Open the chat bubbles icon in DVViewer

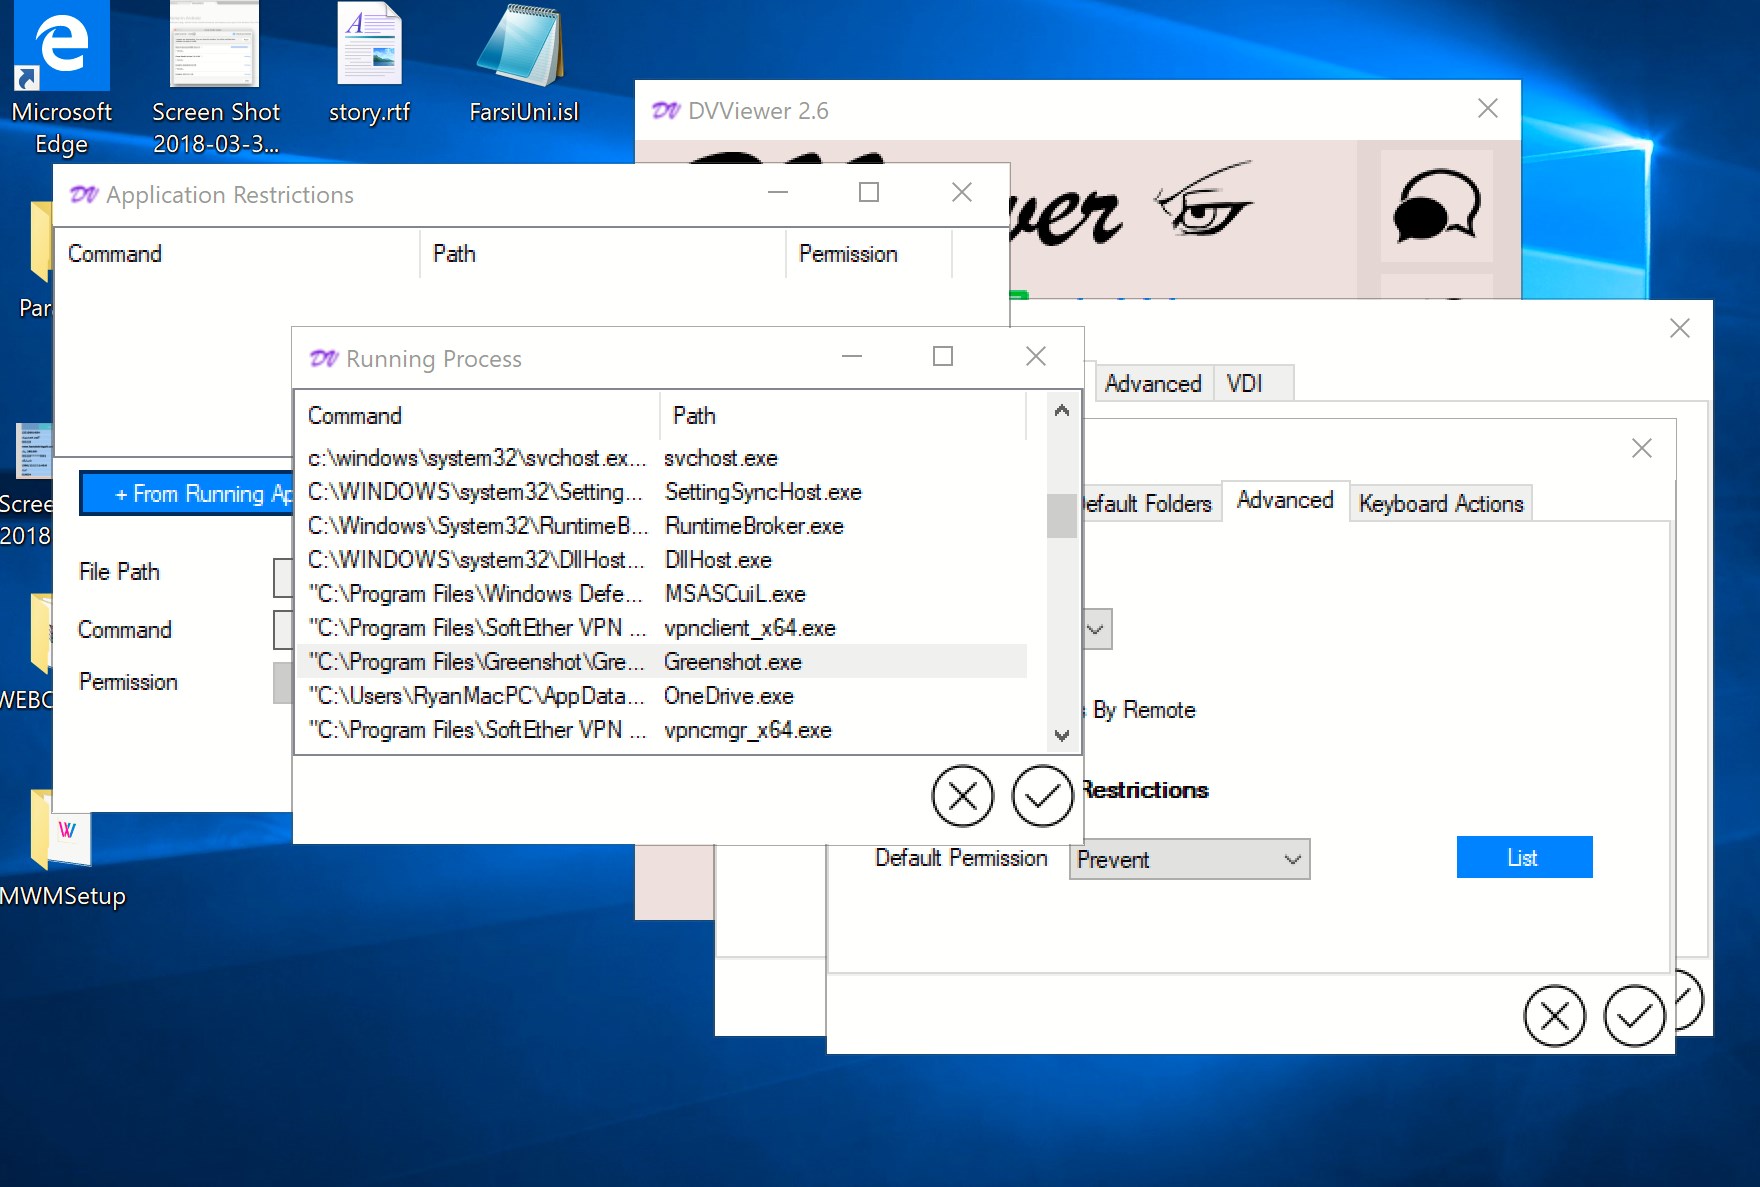point(1436,206)
